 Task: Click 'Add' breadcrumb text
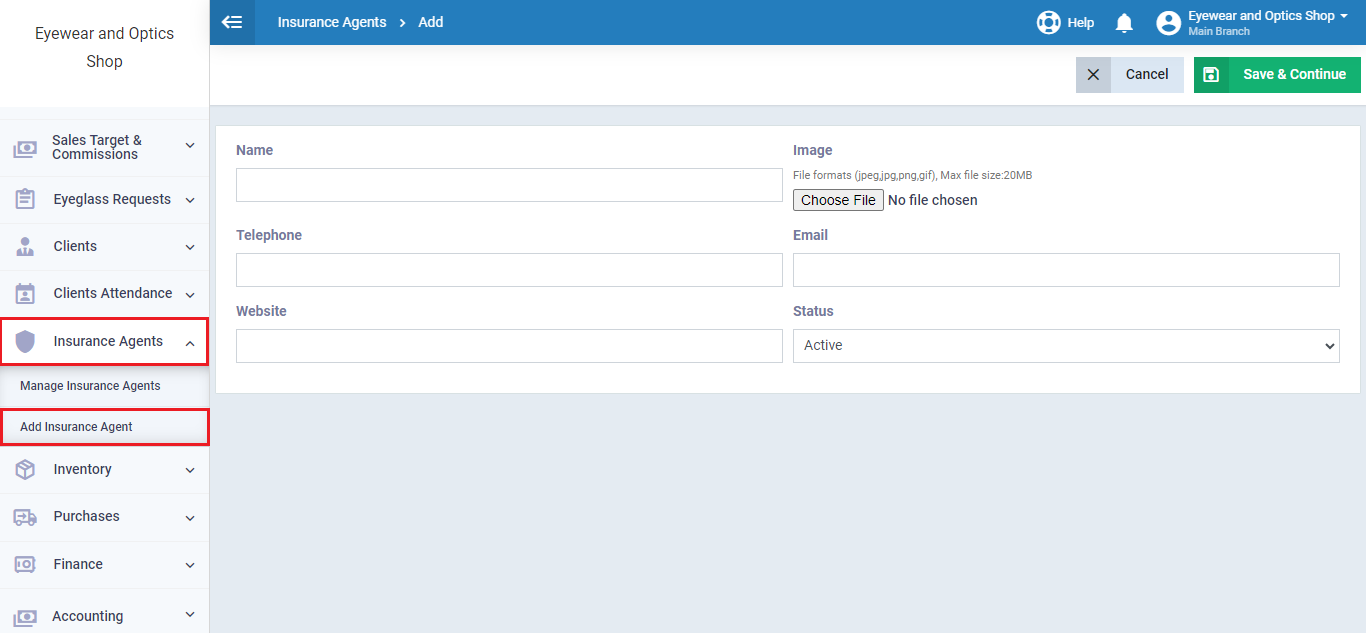click(431, 22)
